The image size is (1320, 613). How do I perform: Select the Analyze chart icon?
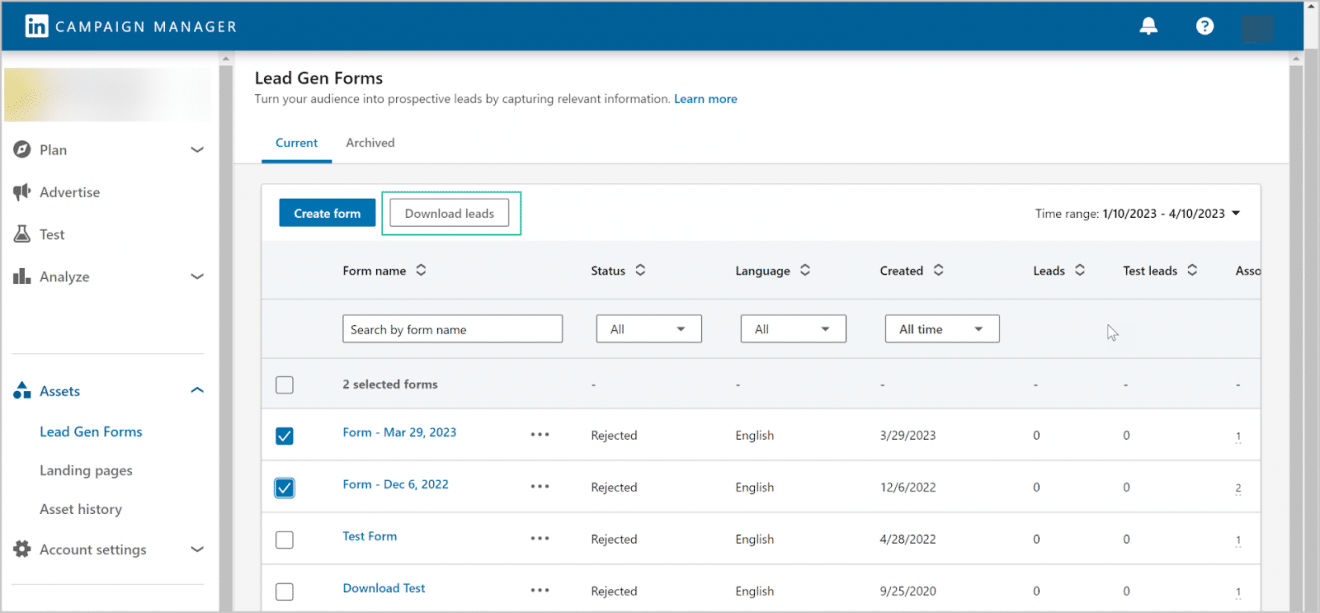coord(22,276)
